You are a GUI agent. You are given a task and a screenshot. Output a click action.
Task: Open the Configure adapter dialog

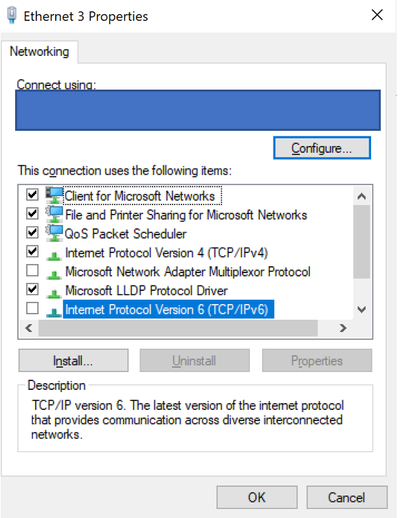pos(322,148)
